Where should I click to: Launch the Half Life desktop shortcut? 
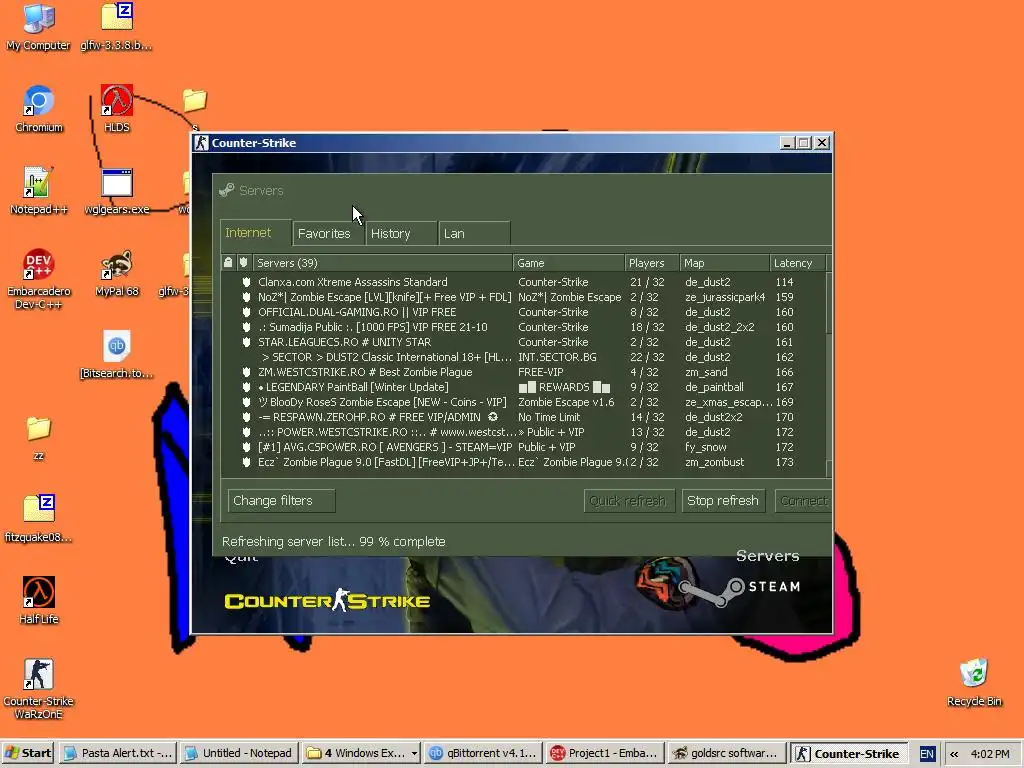[39, 601]
